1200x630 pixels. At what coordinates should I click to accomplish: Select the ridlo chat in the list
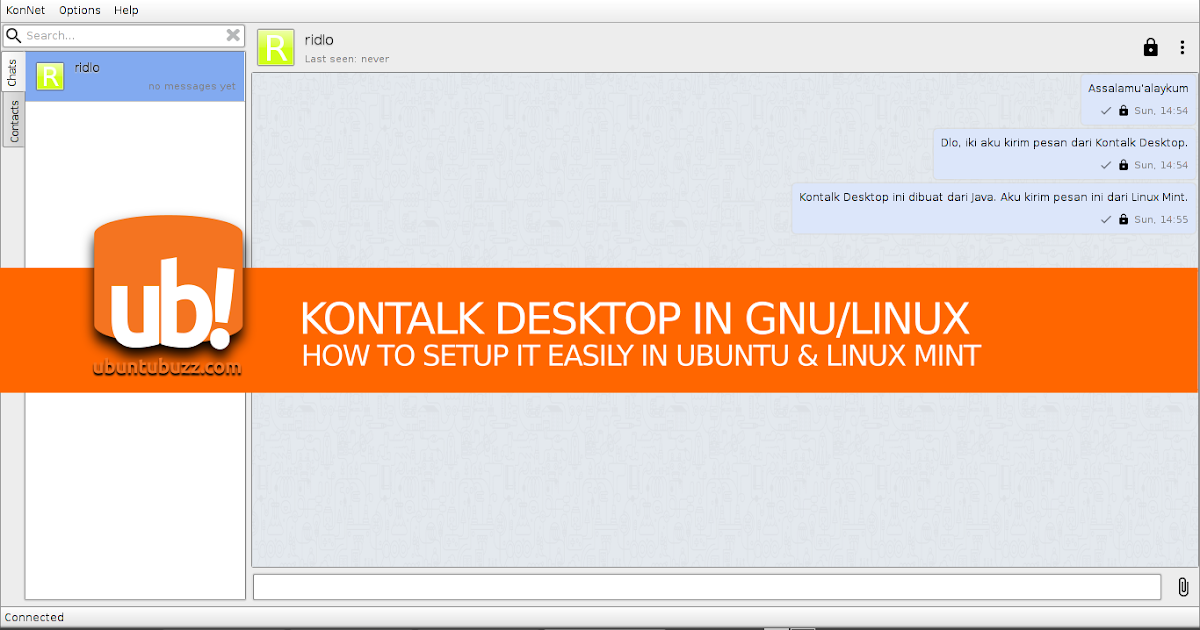click(x=135, y=76)
